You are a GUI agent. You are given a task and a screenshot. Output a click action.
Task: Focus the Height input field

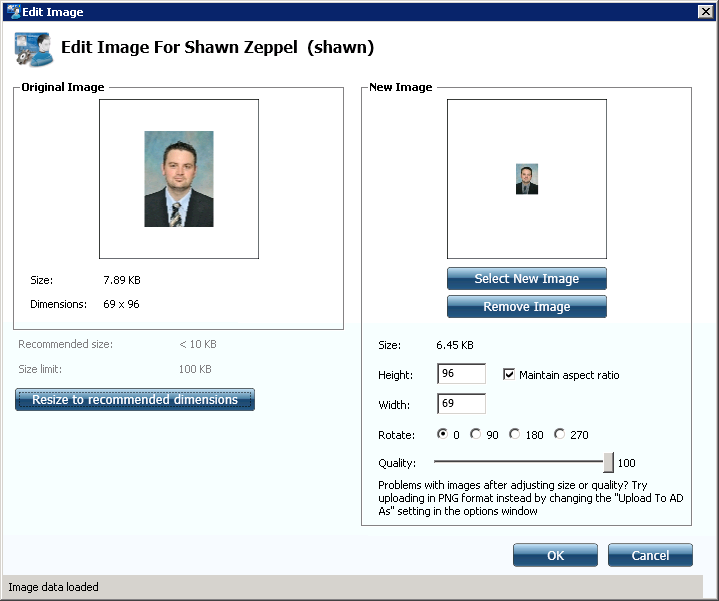pyautogui.click(x=461, y=374)
